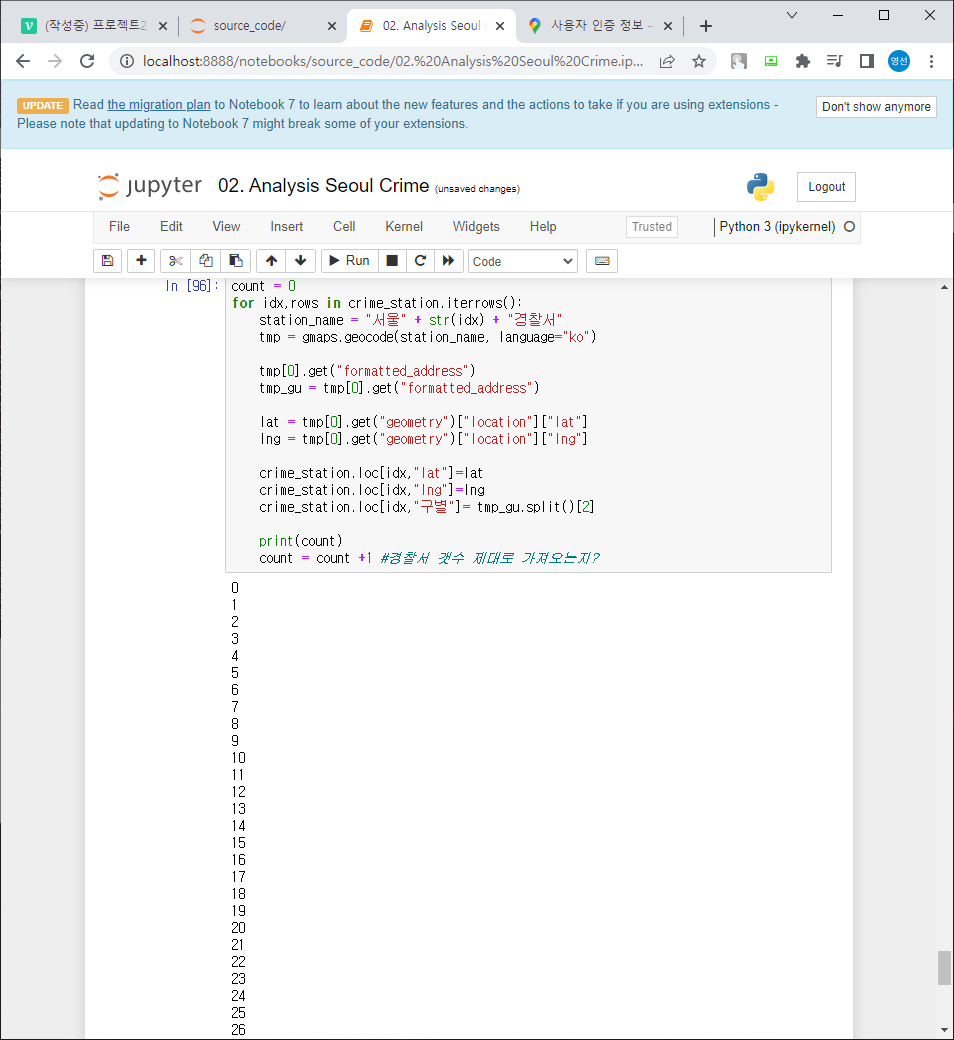954x1040 pixels.
Task: Open the migration plan link
Action: pos(159,105)
